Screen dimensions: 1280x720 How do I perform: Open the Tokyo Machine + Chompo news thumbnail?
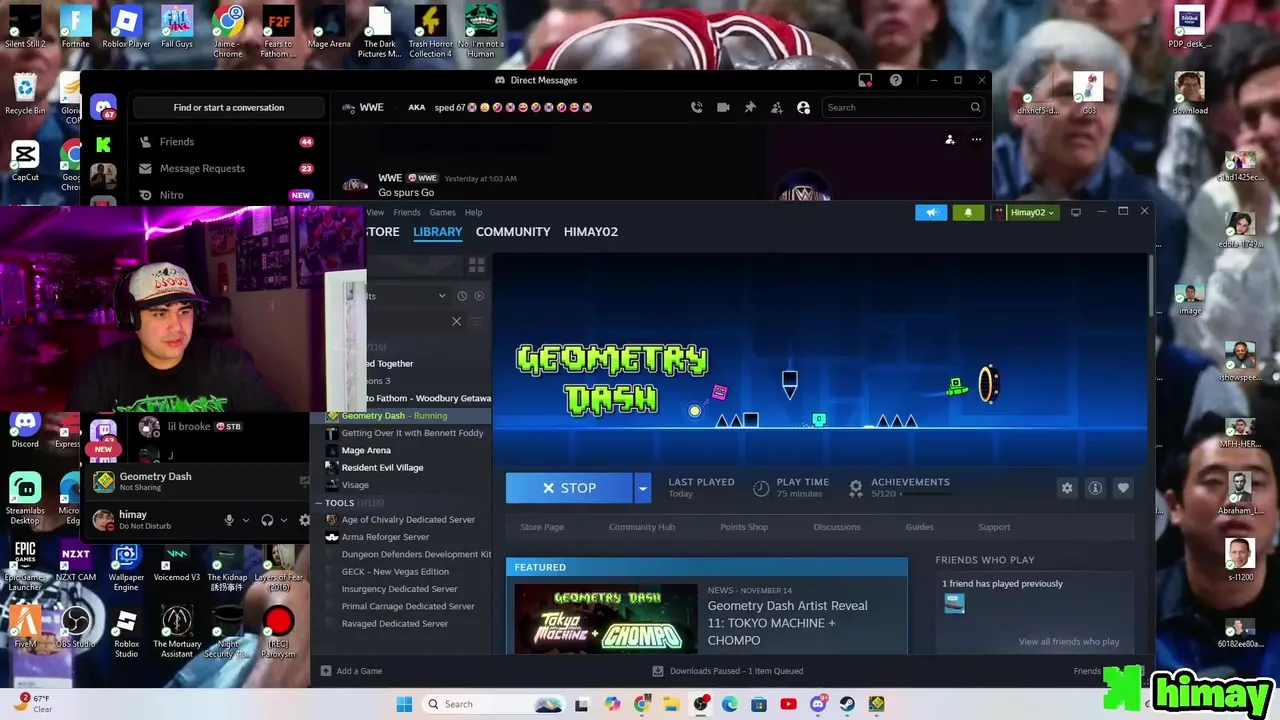pos(606,619)
